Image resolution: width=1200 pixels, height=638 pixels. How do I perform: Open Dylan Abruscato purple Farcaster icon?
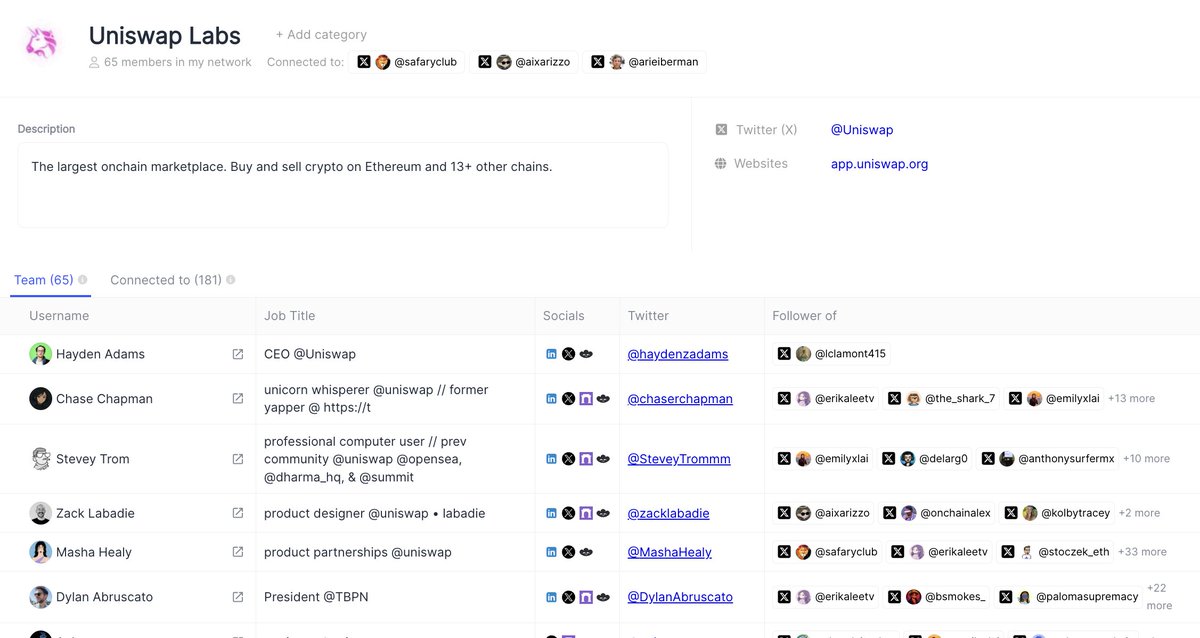[586, 597]
